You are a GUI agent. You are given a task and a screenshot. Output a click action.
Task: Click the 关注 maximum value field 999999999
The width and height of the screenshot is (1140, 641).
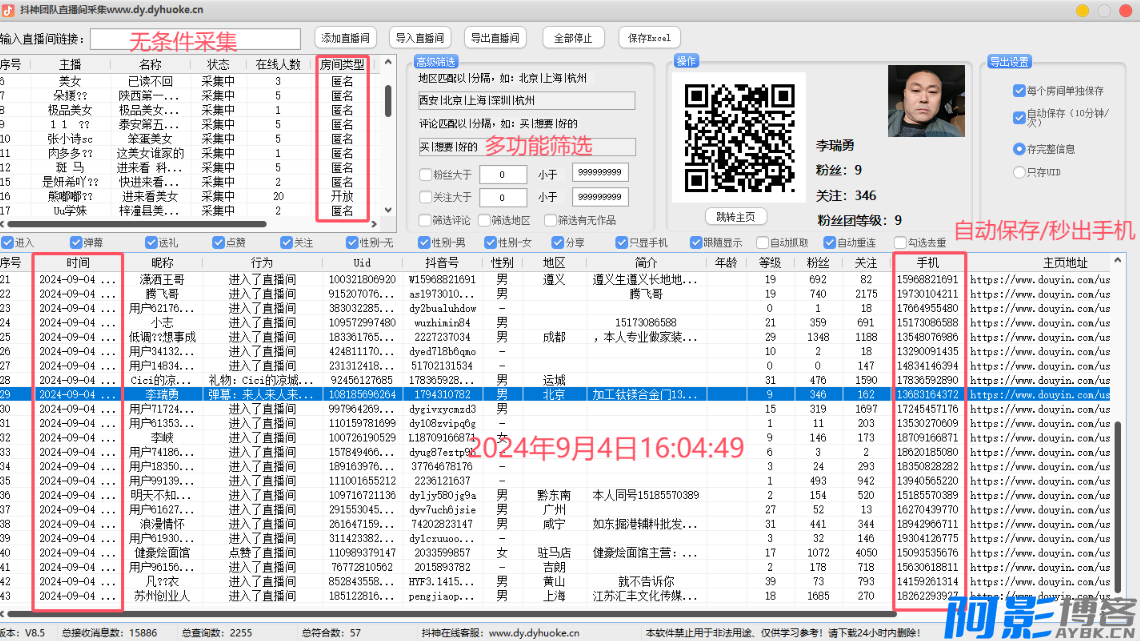point(600,197)
